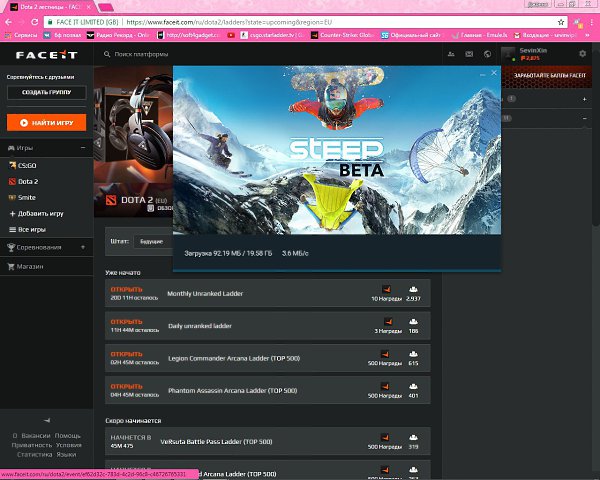Open the globe notifications icon in header
This screenshot has width=600, height=480.
[x=487, y=54]
